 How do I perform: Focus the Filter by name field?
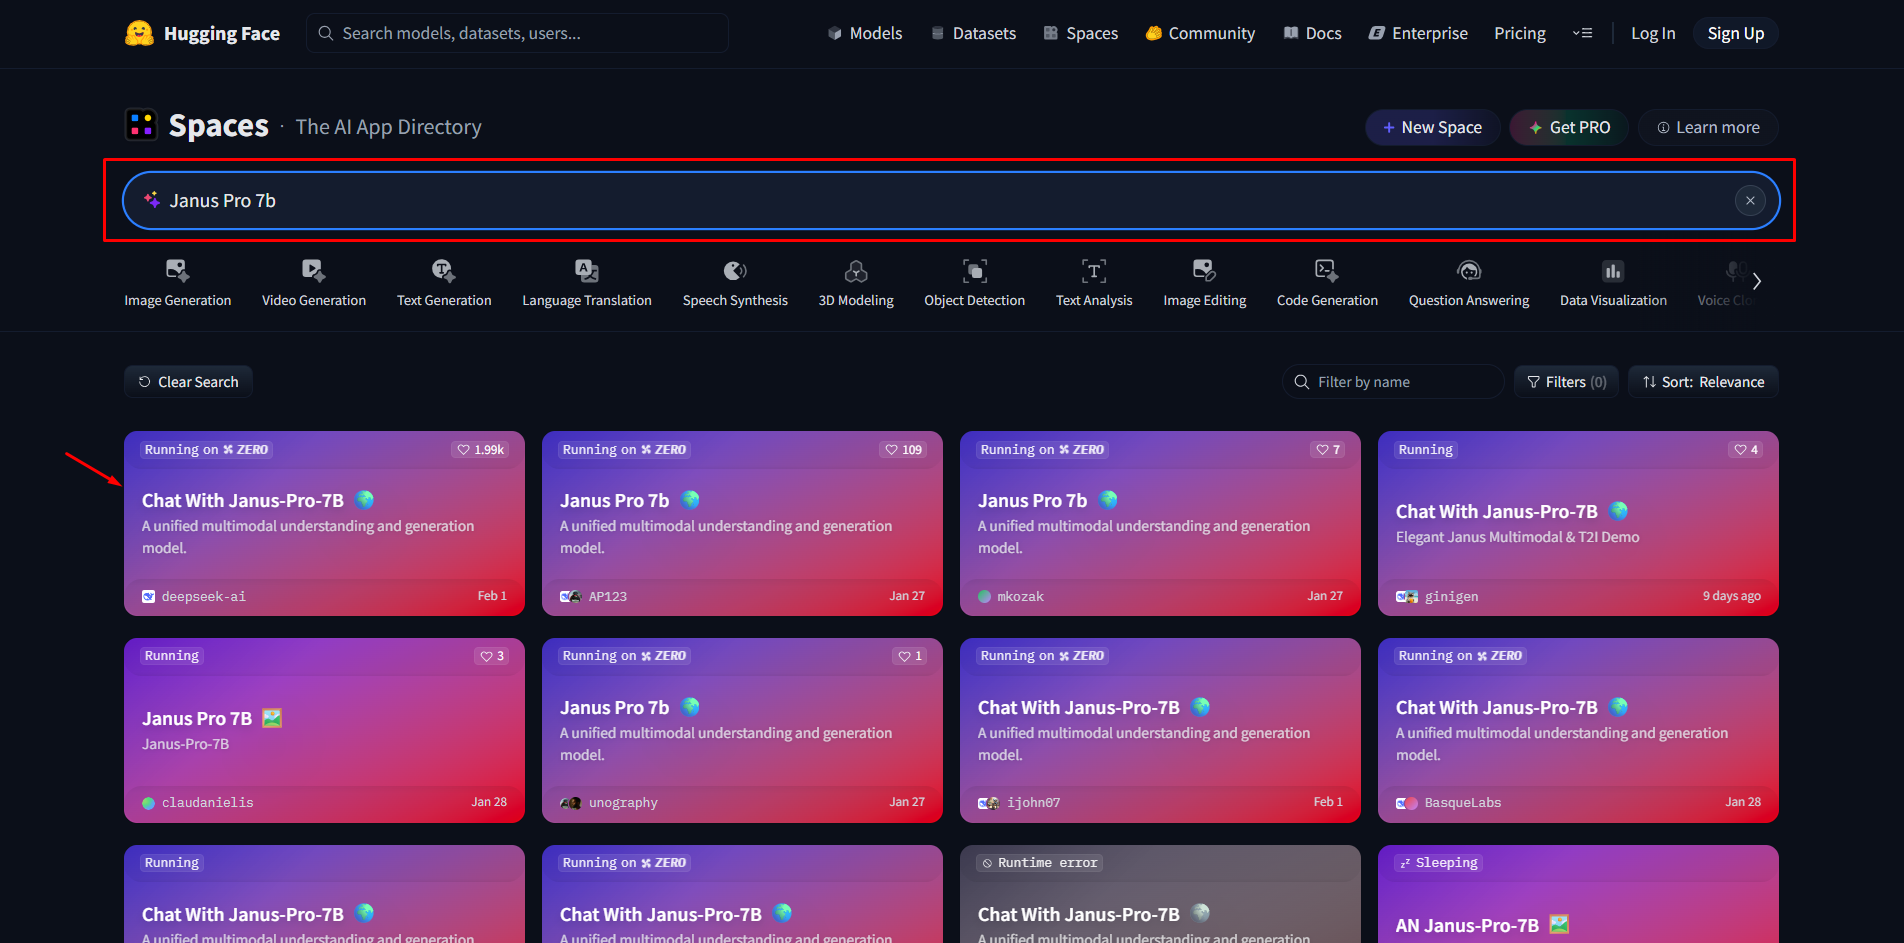coord(1393,382)
